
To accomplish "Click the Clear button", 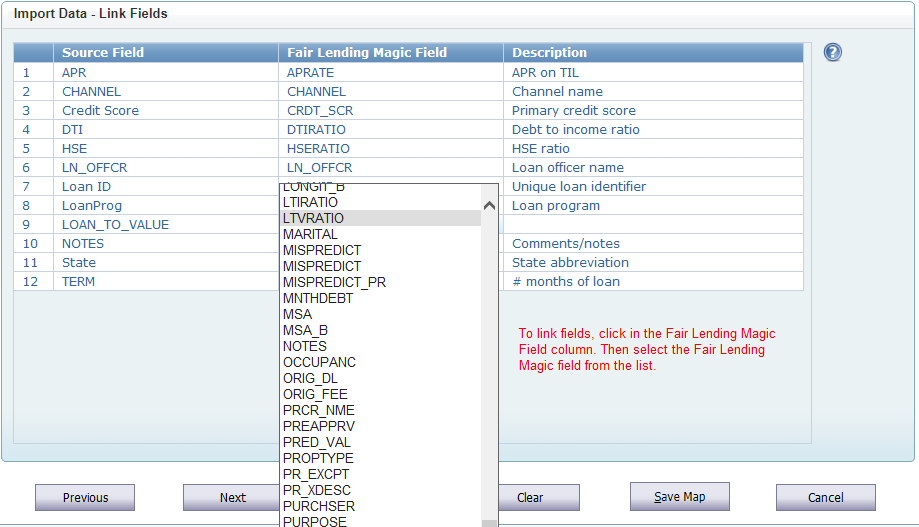I will click(539, 497).
